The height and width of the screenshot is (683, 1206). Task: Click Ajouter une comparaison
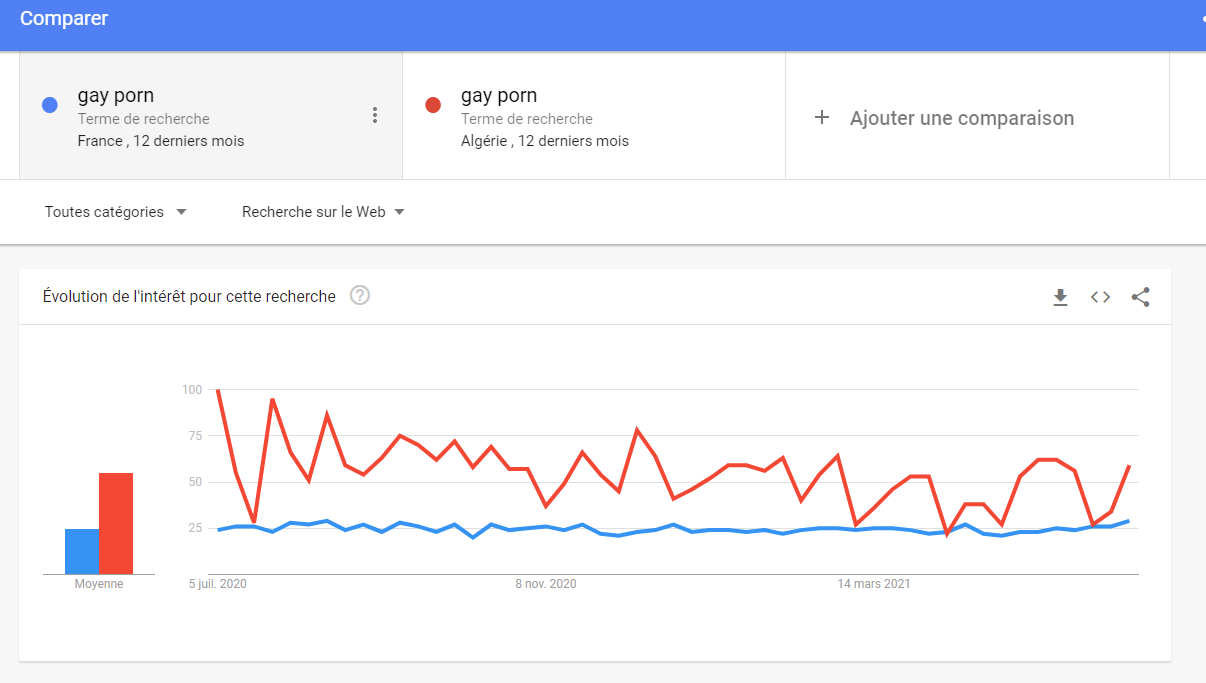[x=961, y=118]
